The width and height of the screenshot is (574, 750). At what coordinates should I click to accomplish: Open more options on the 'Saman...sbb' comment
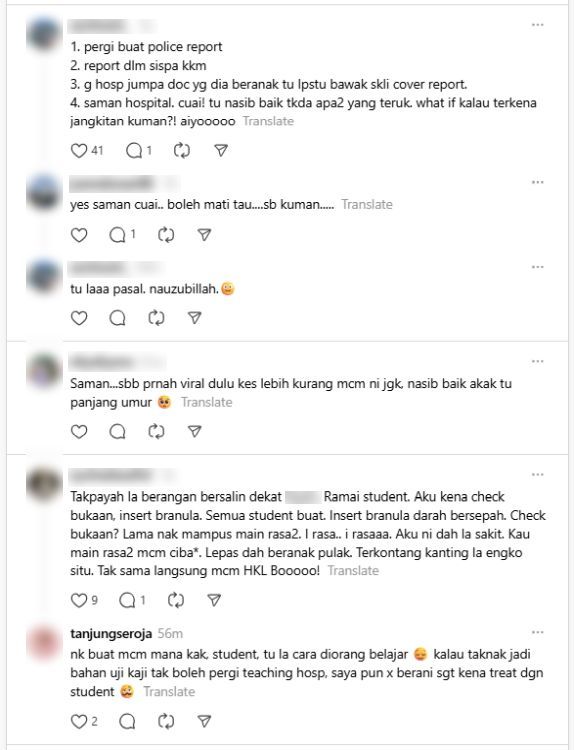coord(538,361)
